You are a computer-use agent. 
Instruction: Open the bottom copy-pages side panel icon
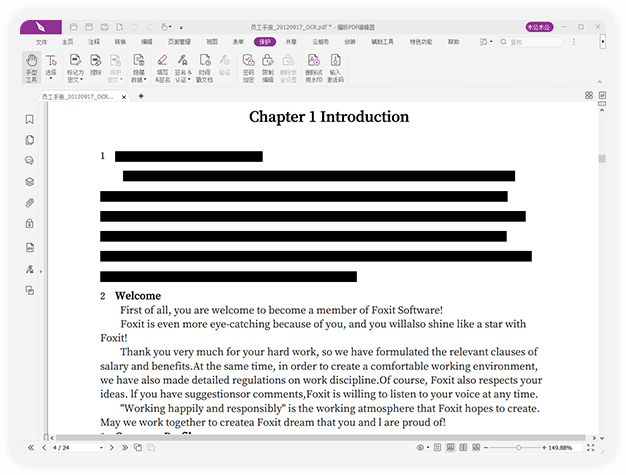click(x=30, y=290)
